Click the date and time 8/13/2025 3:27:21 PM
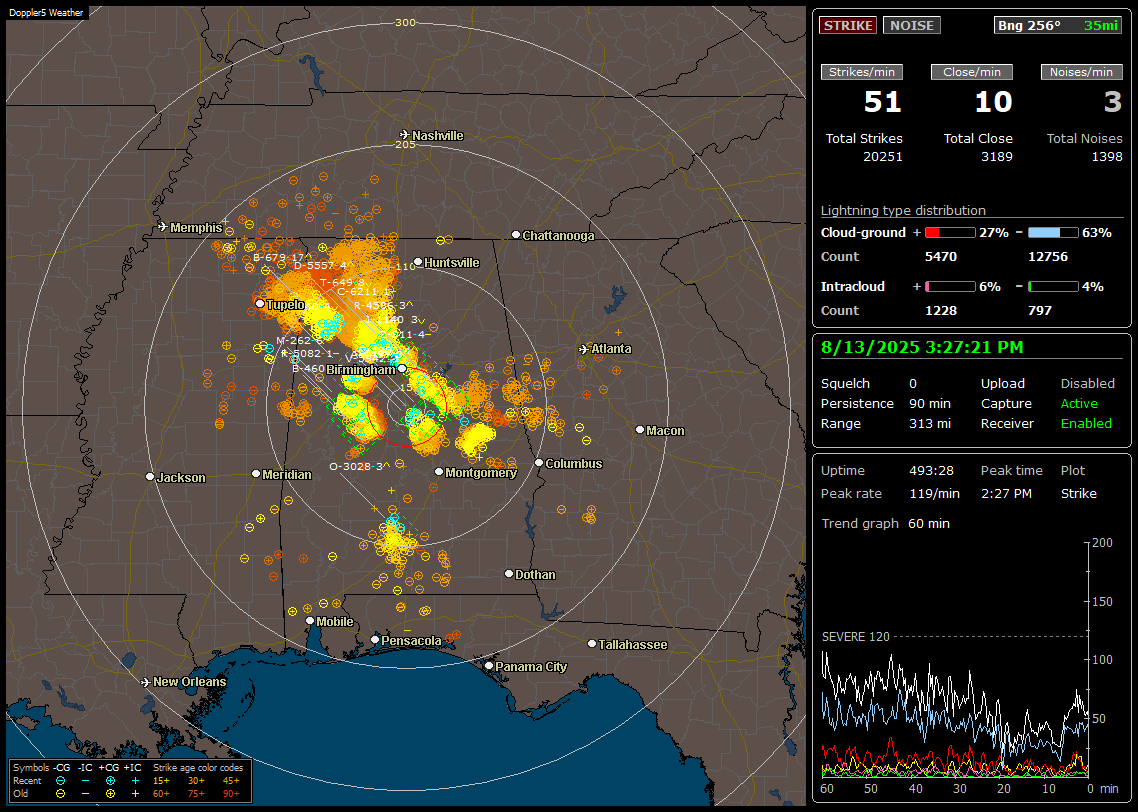Screen dimensions: 1138x812 pos(922,347)
